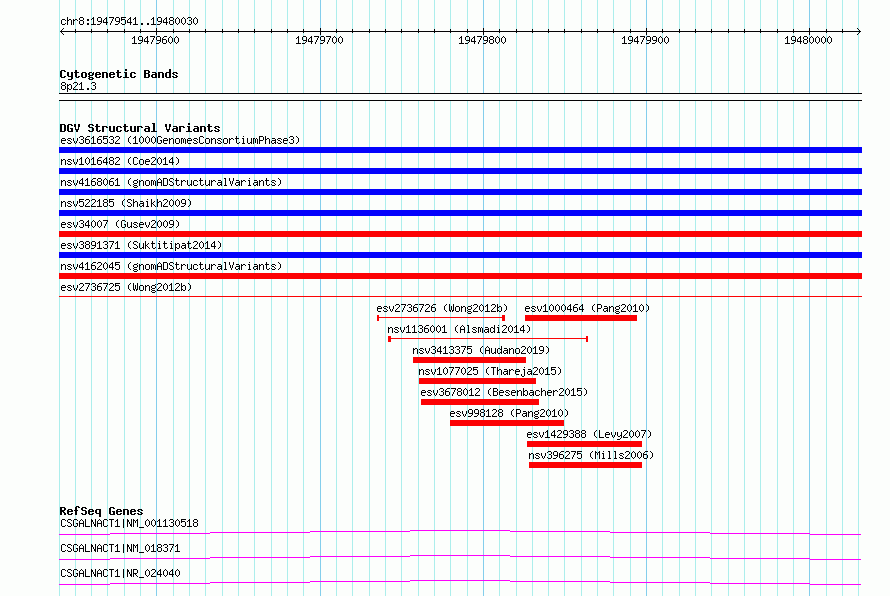
Task: Select nsv1077025 (Thareja2015) label
Action: coord(490,371)
